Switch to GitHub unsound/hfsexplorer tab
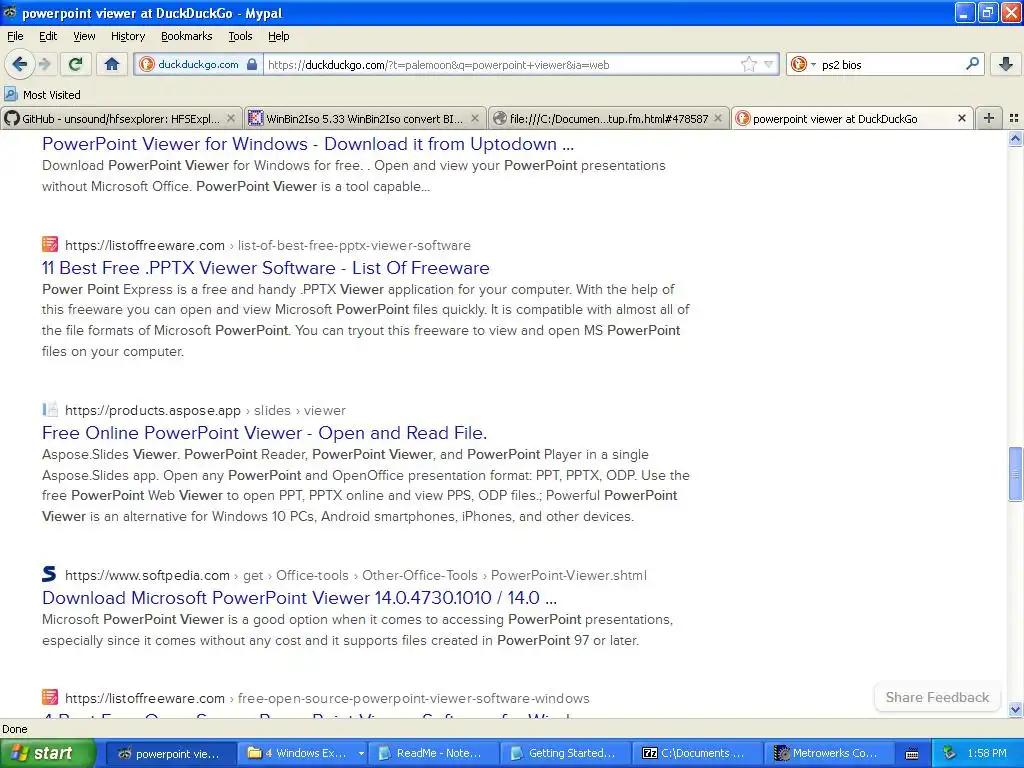 (121, 118)
